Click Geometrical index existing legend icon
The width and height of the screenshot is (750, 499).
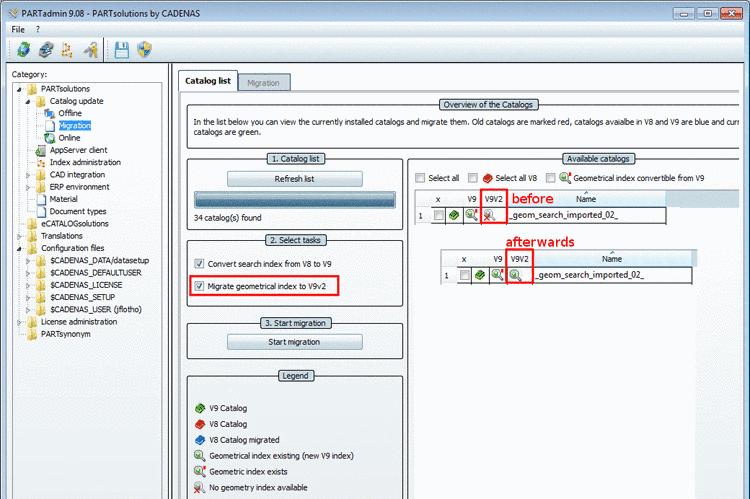(x=199, y=455)
